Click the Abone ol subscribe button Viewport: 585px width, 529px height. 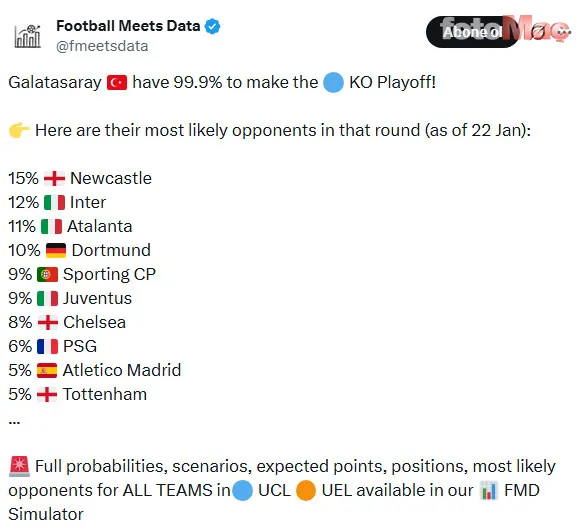[473, 32]
